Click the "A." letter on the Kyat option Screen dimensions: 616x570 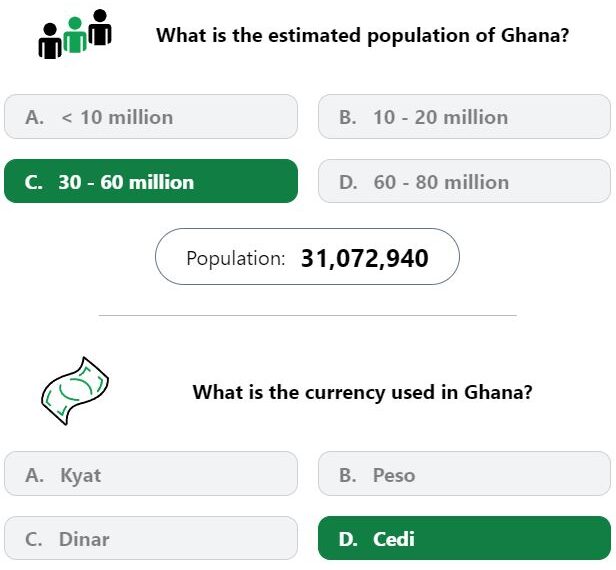coord(35,475)
